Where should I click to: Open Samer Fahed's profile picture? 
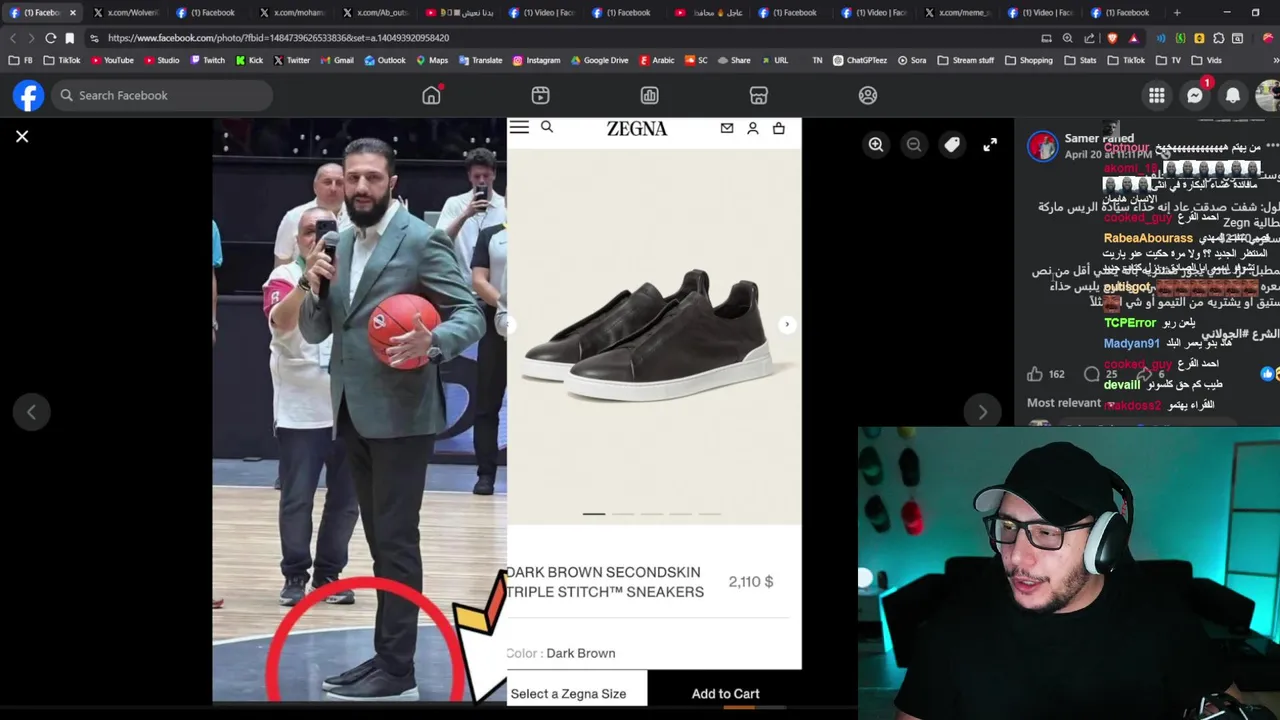[x=1043, y=146]
